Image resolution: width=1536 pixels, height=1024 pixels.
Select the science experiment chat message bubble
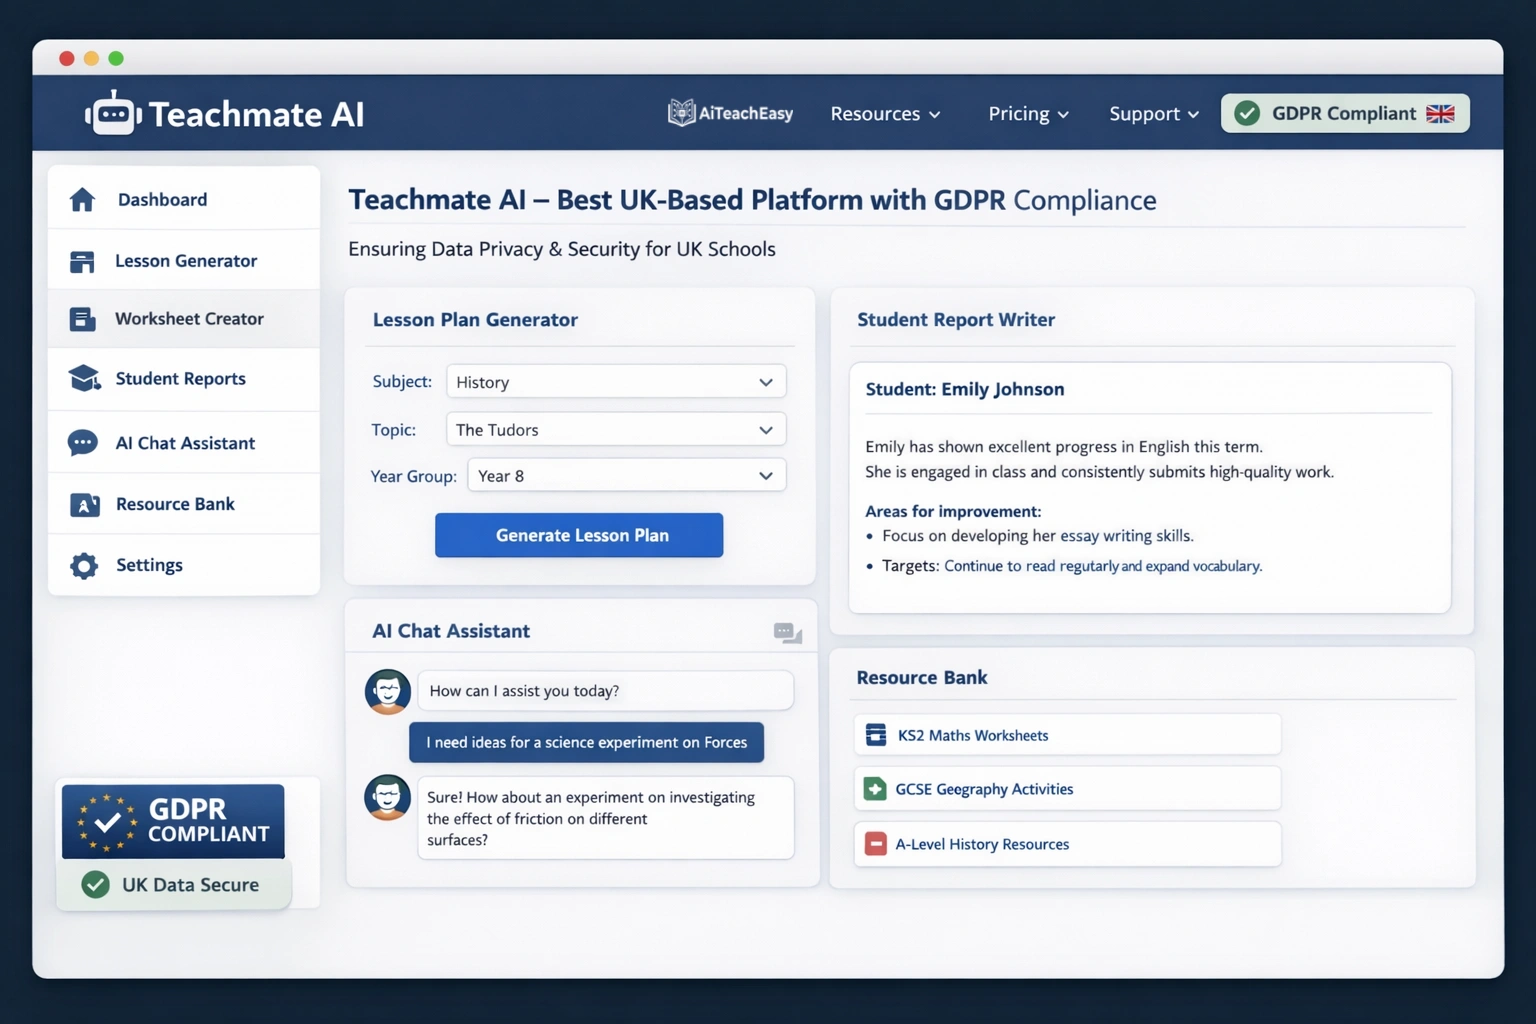tap(586, 742)
